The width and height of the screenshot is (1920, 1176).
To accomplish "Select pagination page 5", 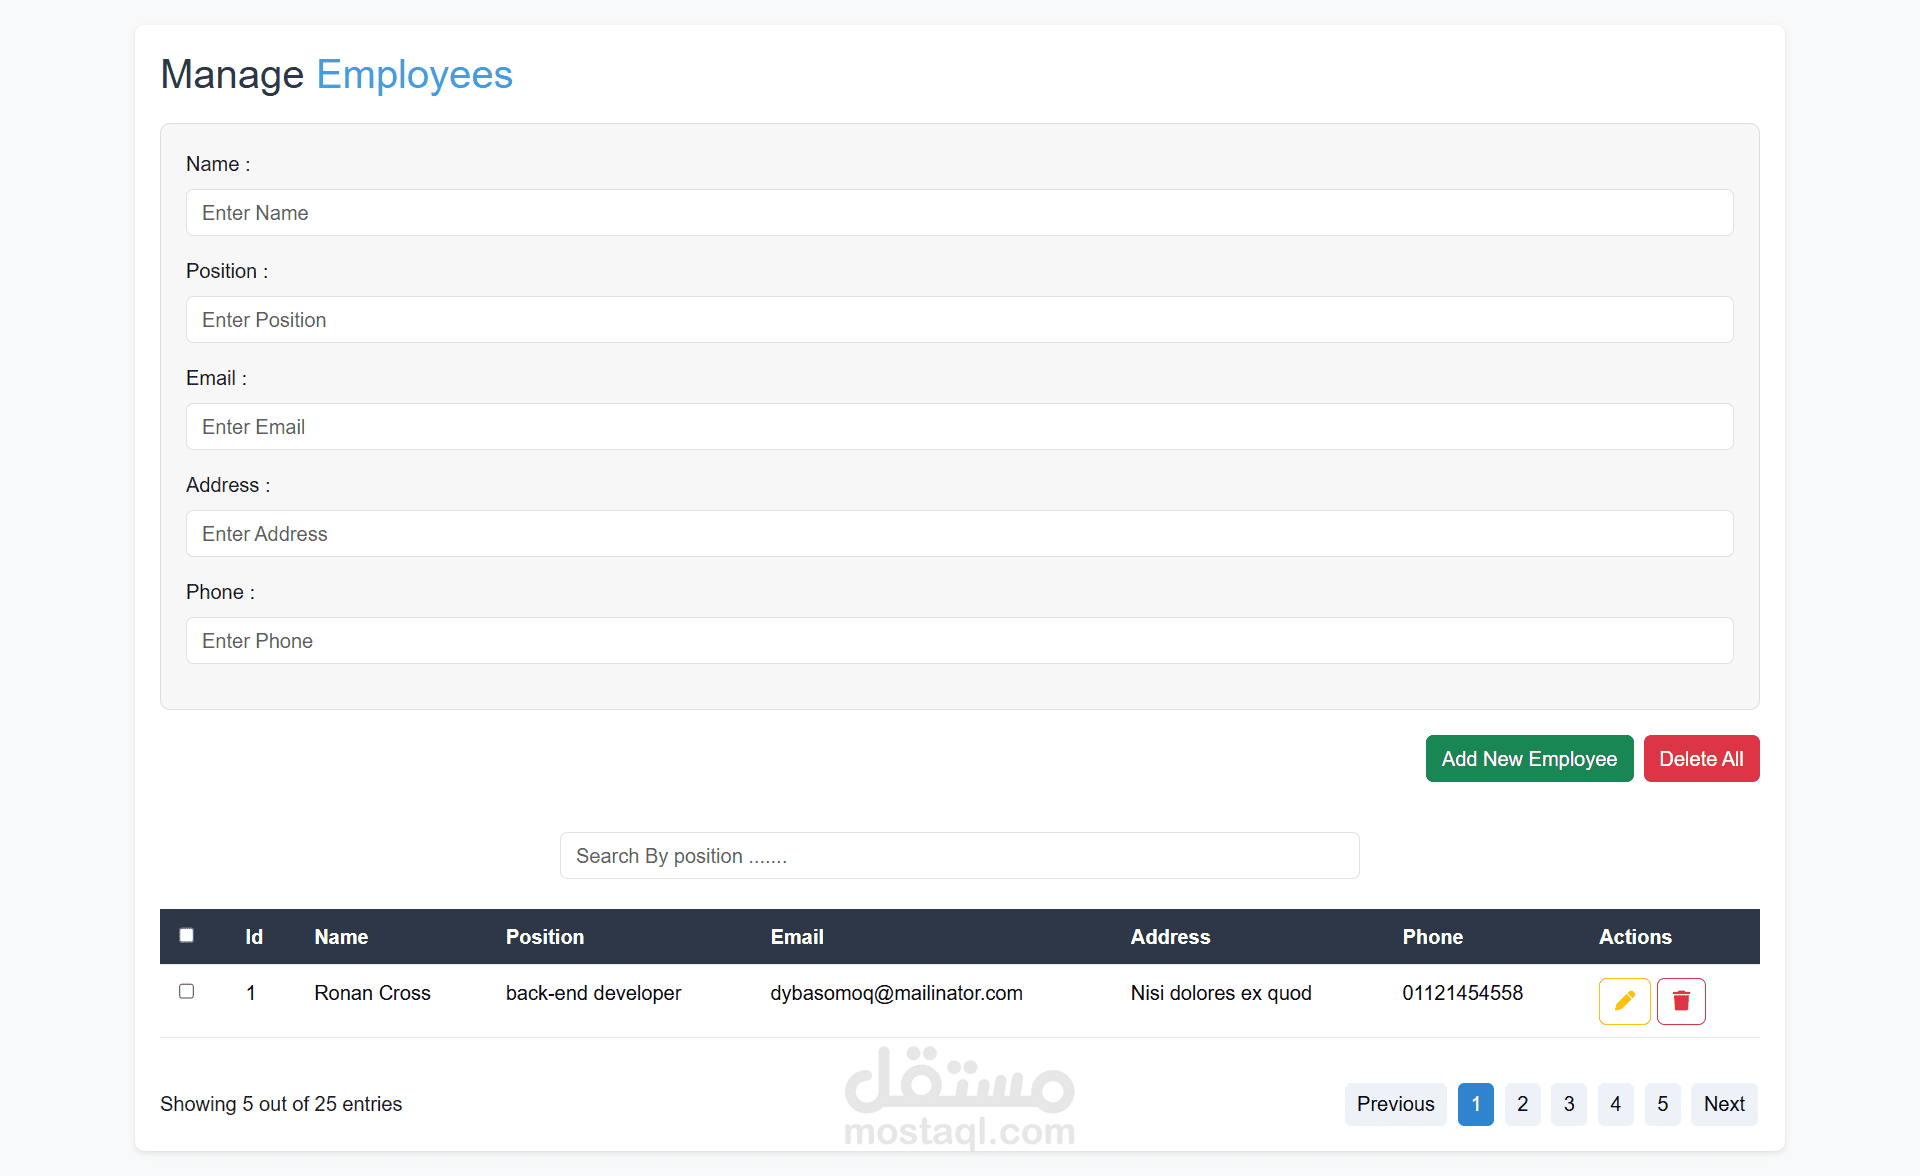I will (x=1662, y=1104).
